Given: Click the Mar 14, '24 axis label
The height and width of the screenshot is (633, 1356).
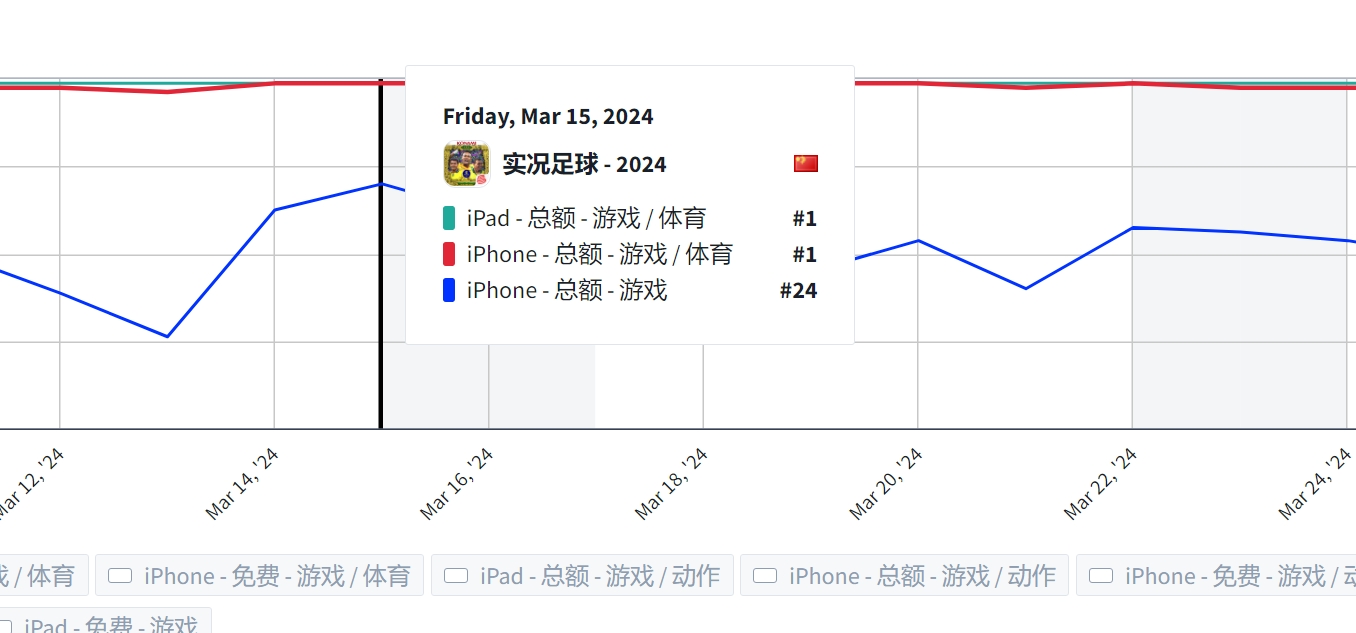Looking at the screenshot, I should click(x=243, y=484).
